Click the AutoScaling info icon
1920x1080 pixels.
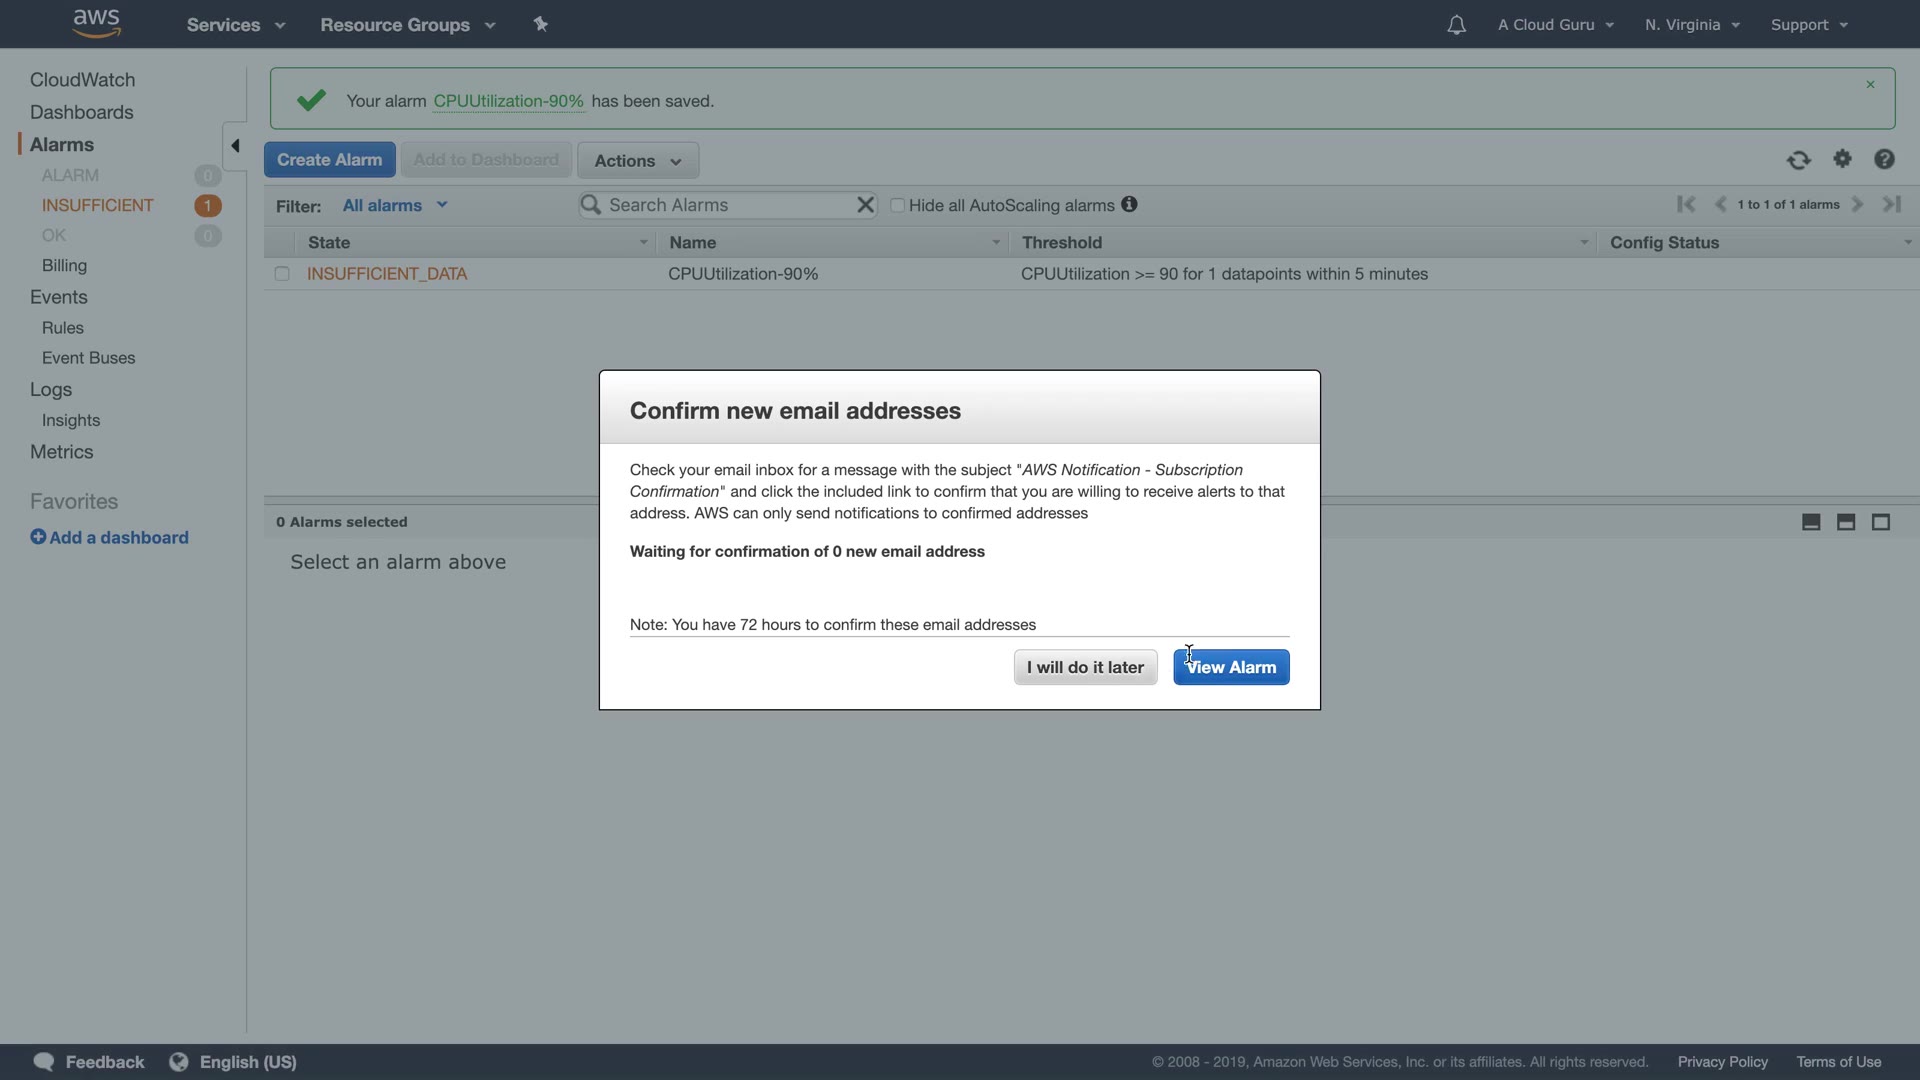coord(1129,204)
